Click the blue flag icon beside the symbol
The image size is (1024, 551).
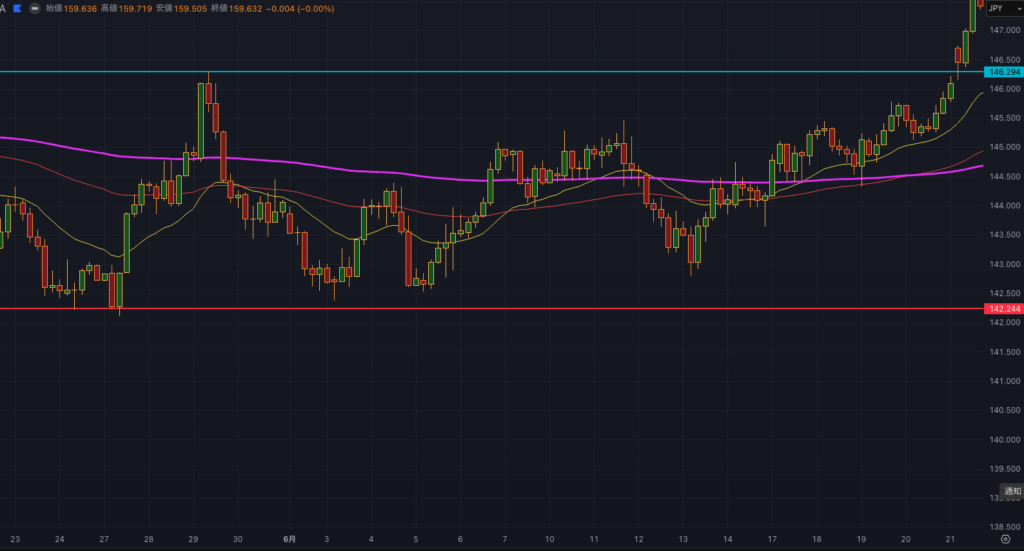coord(18,8)
